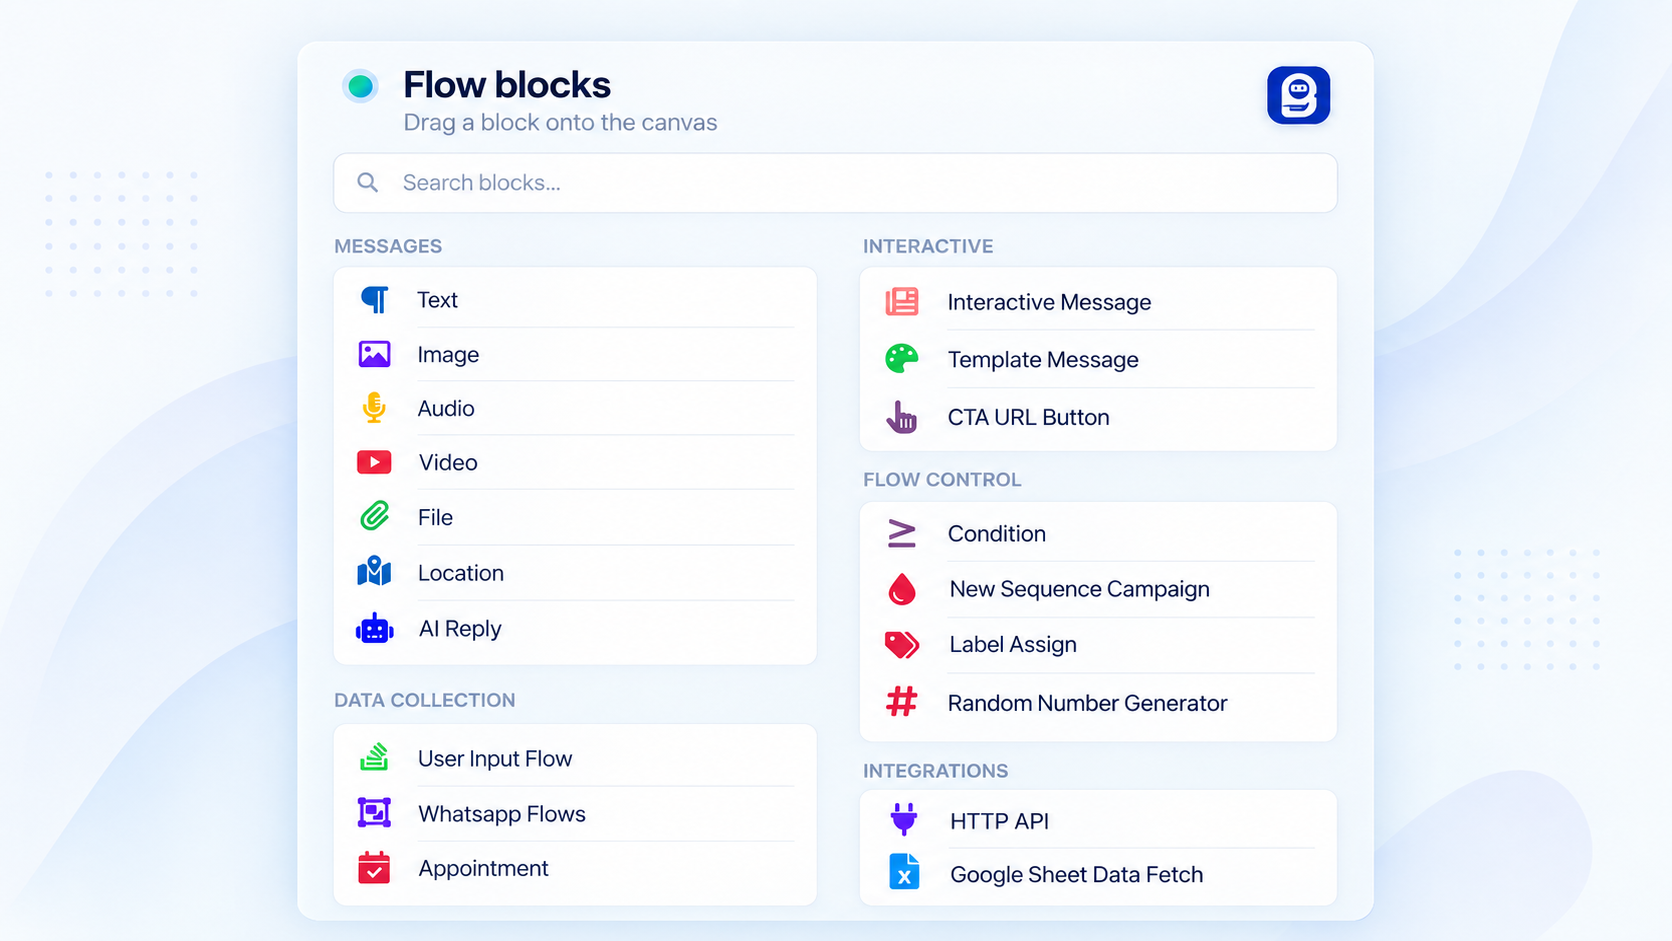
Task: Select the Label Assign label
Action: coord(1013,645)
